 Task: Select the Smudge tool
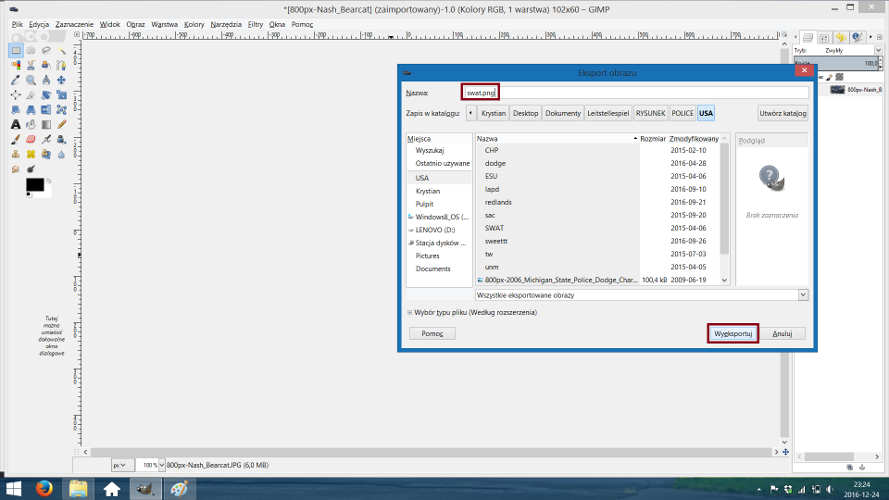(16, 168)
